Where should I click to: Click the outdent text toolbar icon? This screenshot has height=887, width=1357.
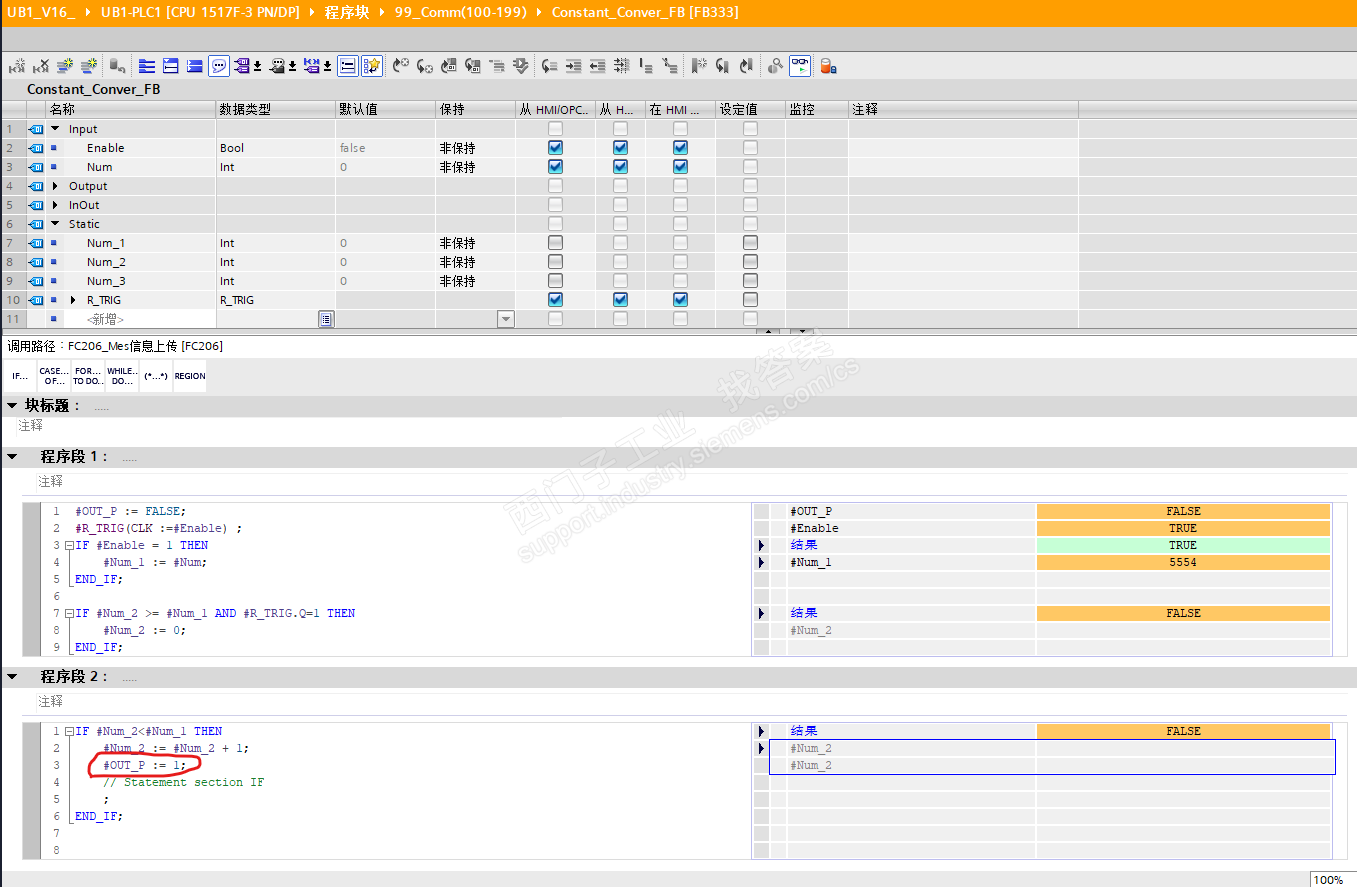click(597, 66)
